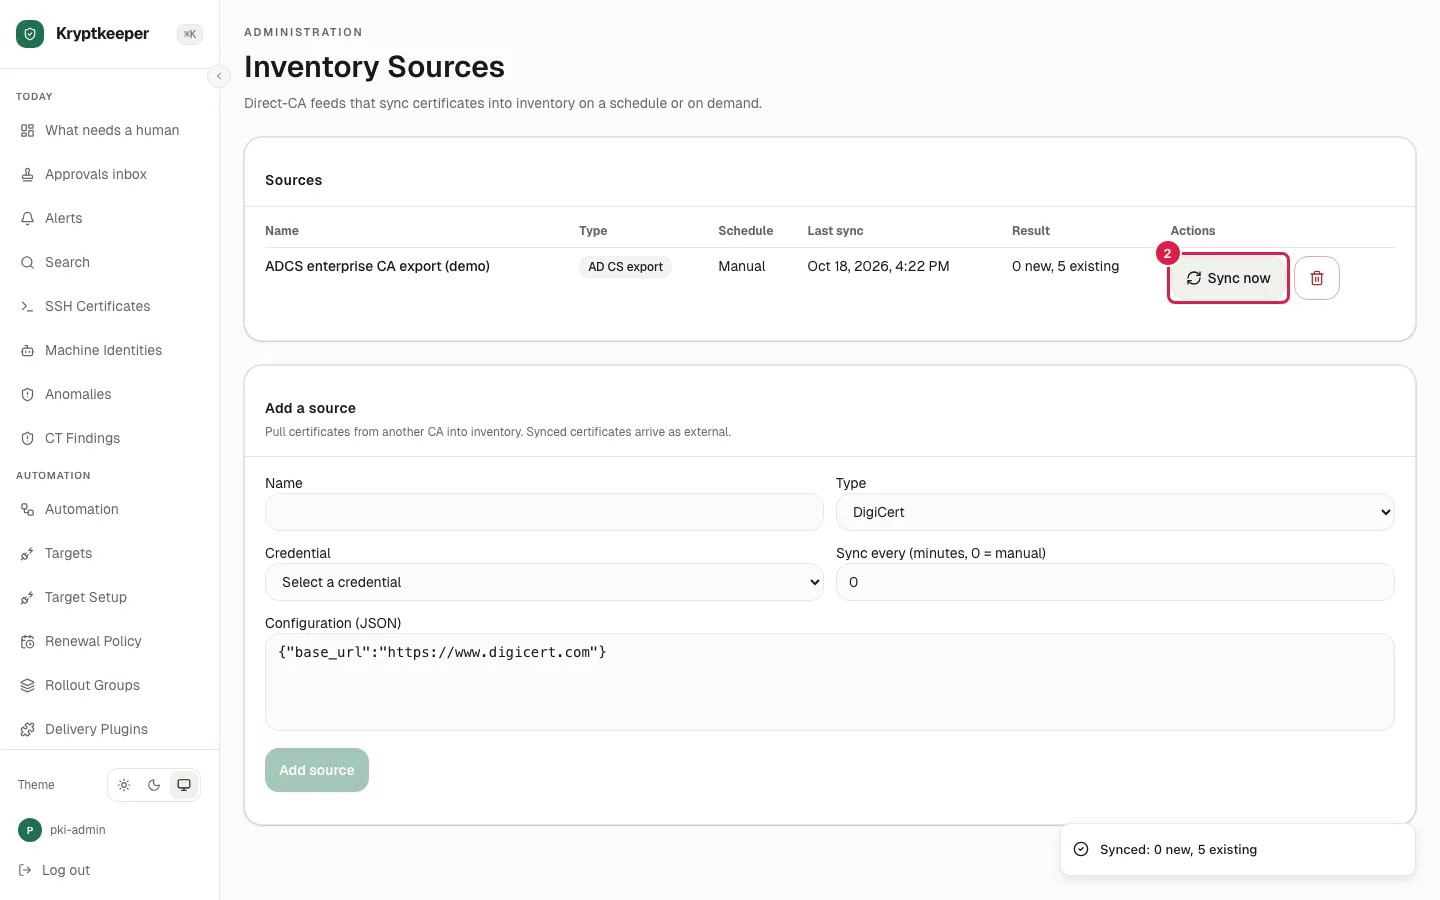Click the ADCS enterprise CA export name

377,266
